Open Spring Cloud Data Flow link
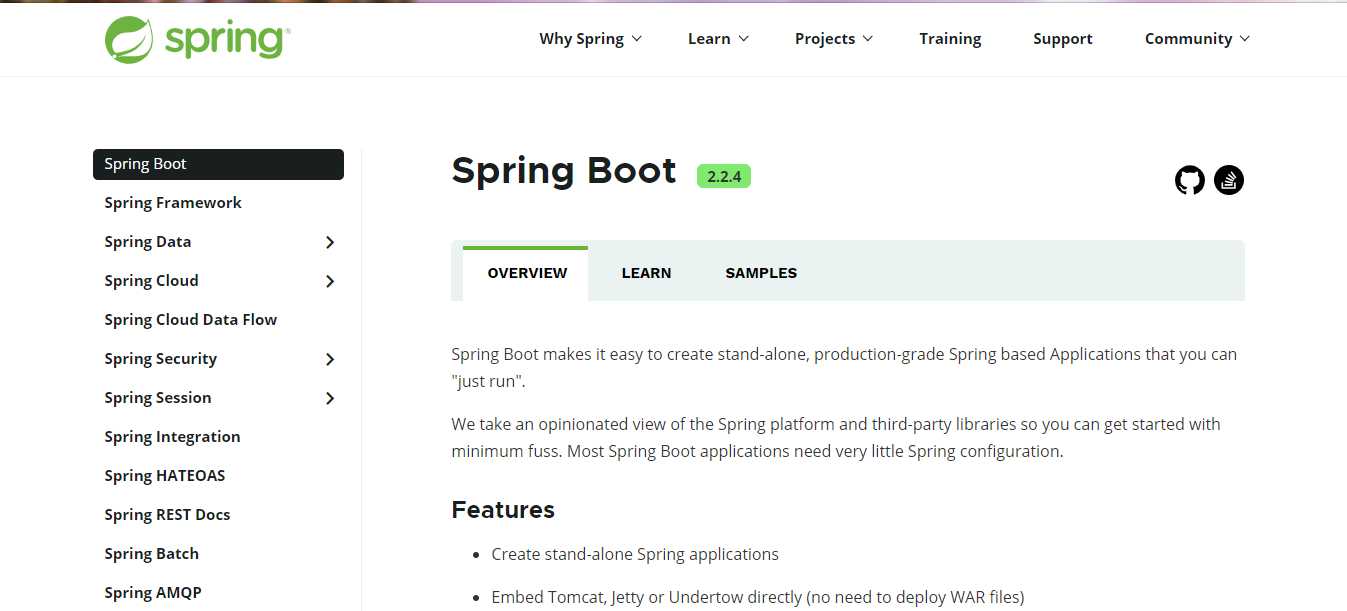The height and width of the screenshot is (611, 1347). pos(191,320)
